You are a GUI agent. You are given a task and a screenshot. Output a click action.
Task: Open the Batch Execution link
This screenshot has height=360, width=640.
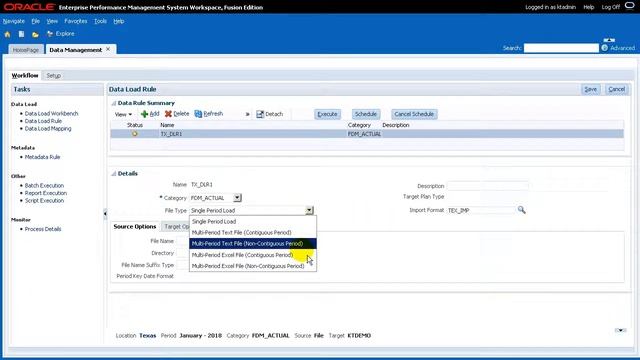click(44, 186)
